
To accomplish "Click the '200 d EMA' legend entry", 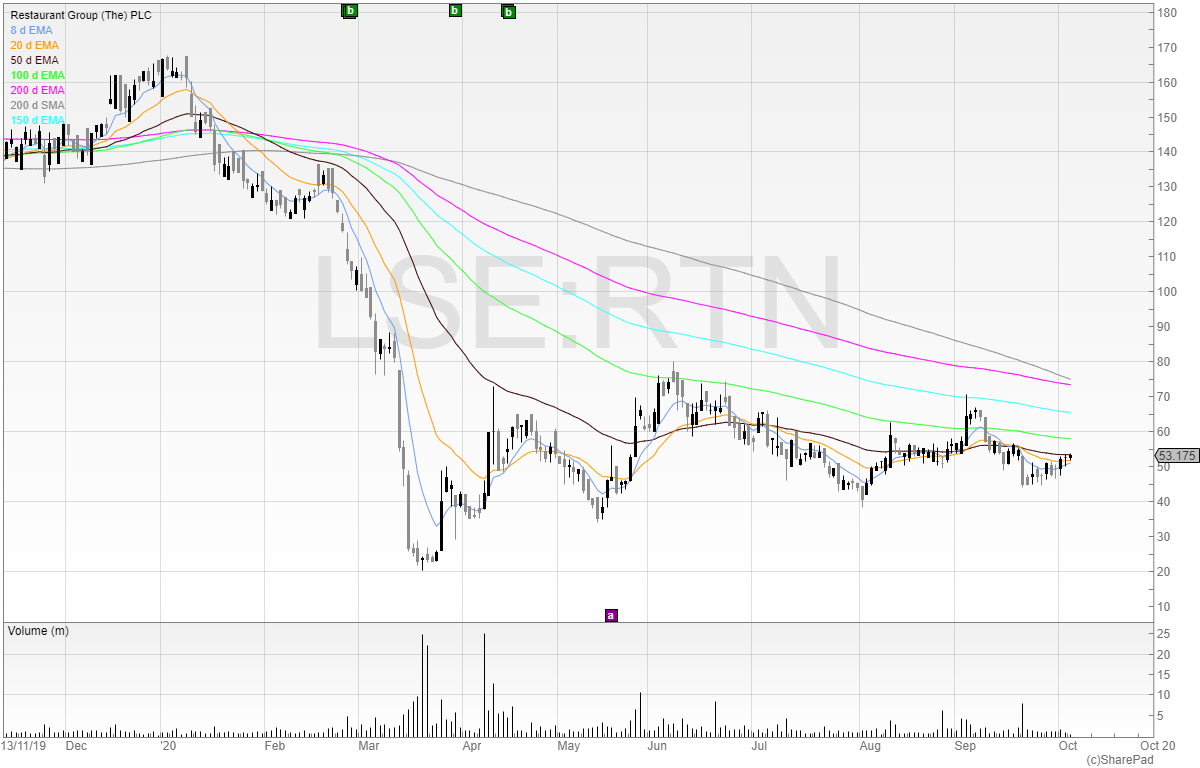I will pyautogui.click(x=37, y=90).
